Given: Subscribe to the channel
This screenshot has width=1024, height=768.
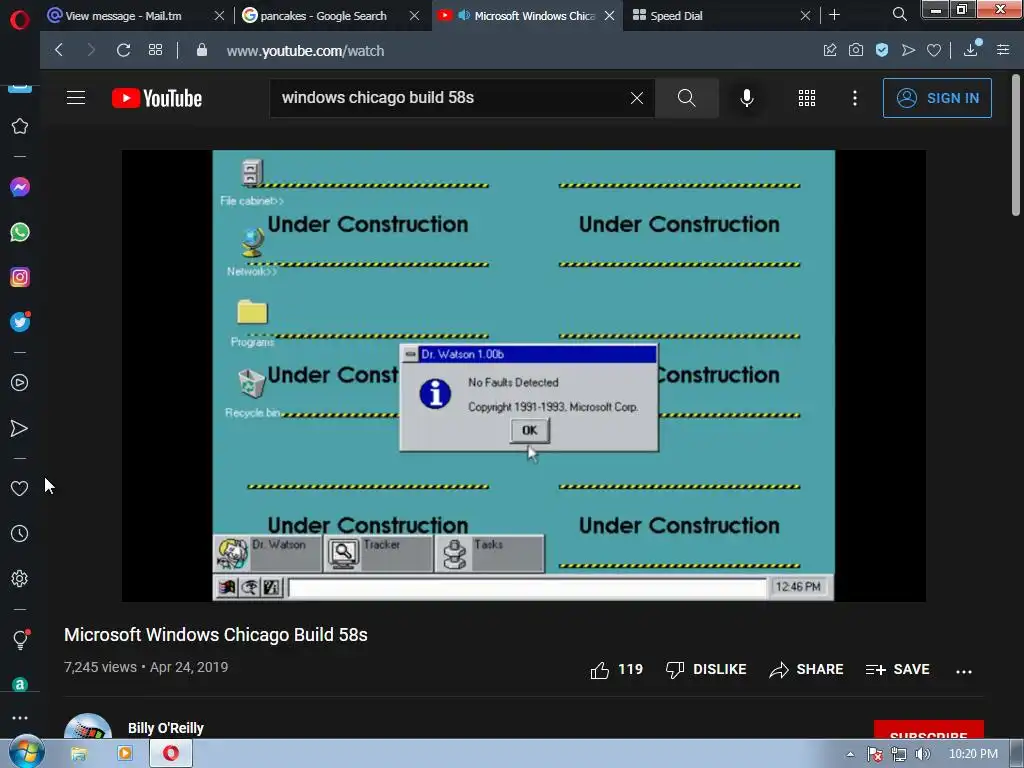Looking at the screenshot, I should coord(929,730).
